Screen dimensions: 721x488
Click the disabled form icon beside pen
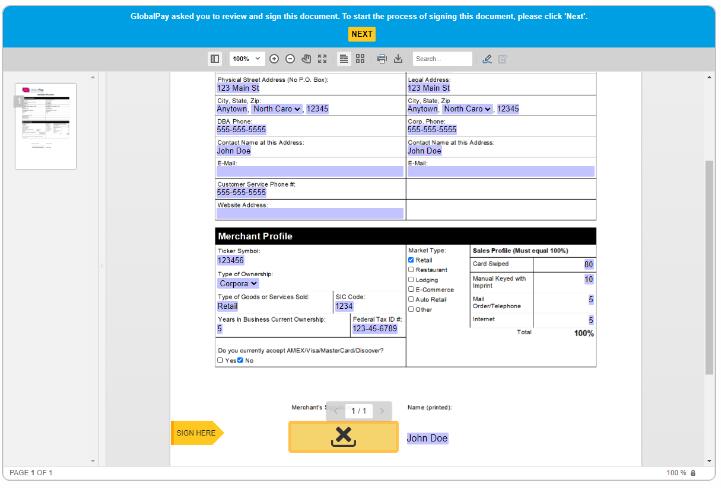pos(503,59)
